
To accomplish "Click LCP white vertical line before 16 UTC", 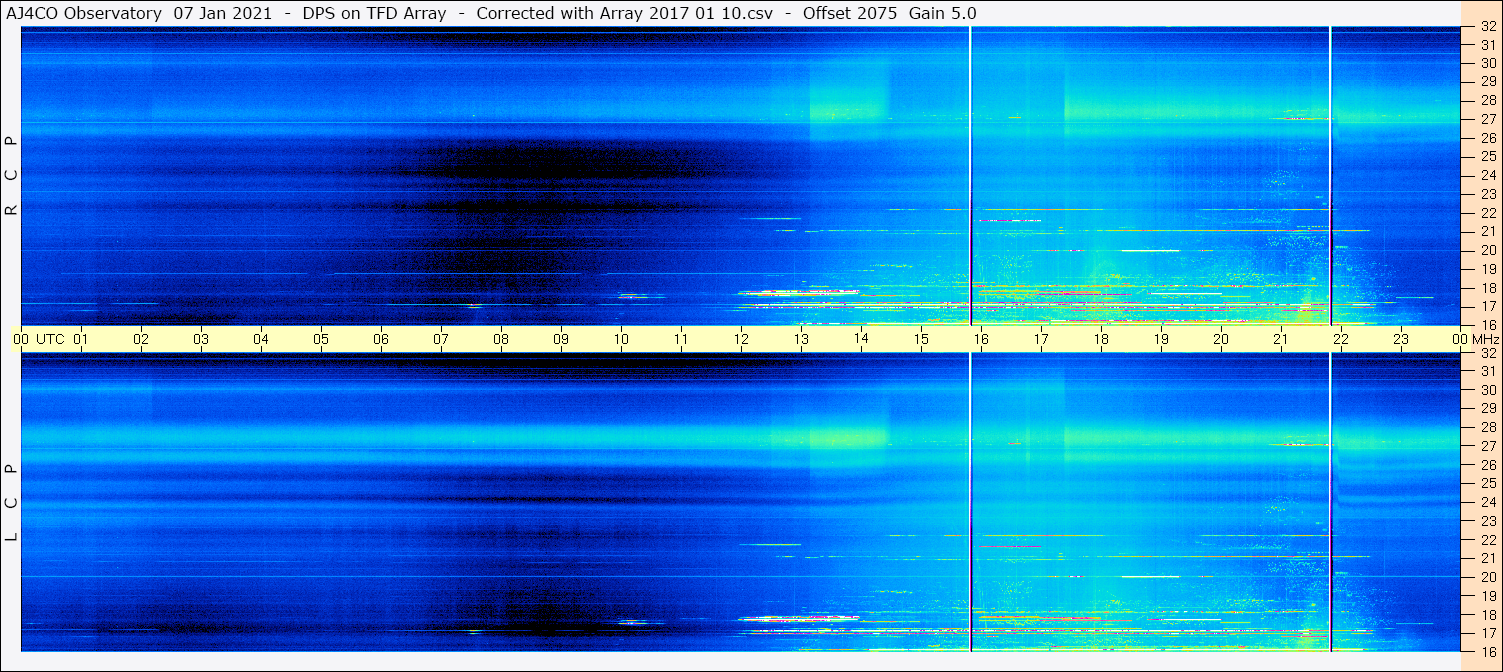I will [971, 502].
